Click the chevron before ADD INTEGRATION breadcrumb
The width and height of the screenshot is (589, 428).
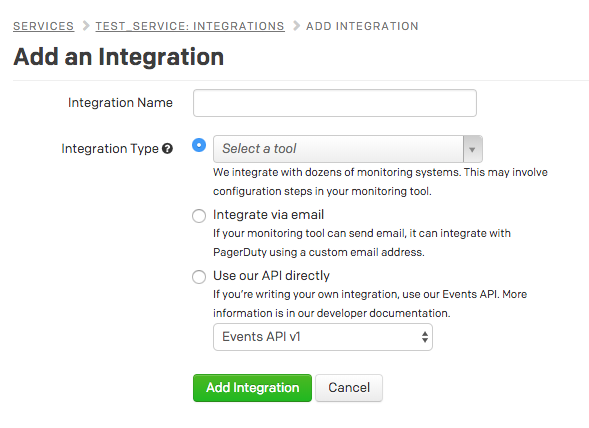tap(296, 26)
